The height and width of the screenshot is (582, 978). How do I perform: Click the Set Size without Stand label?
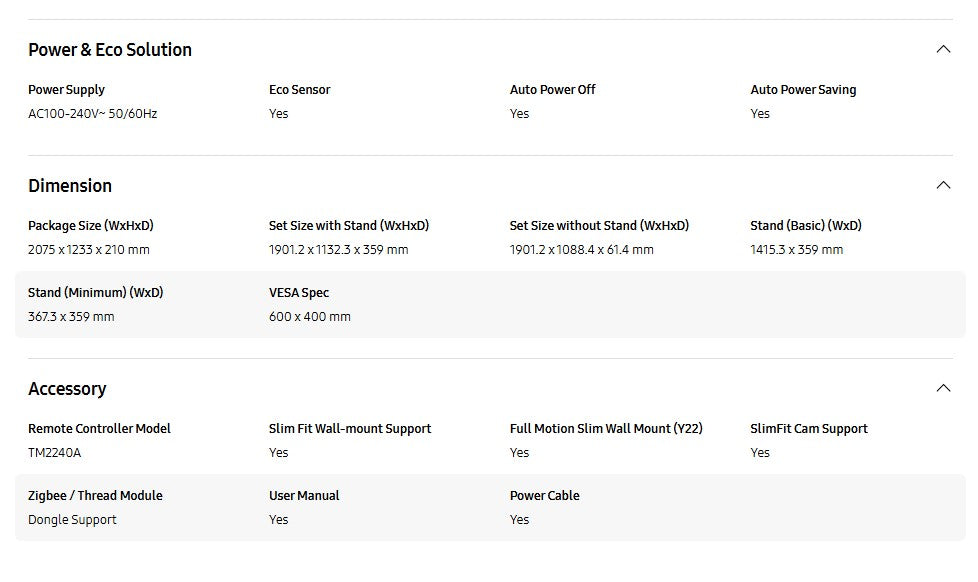coord(599,226)
